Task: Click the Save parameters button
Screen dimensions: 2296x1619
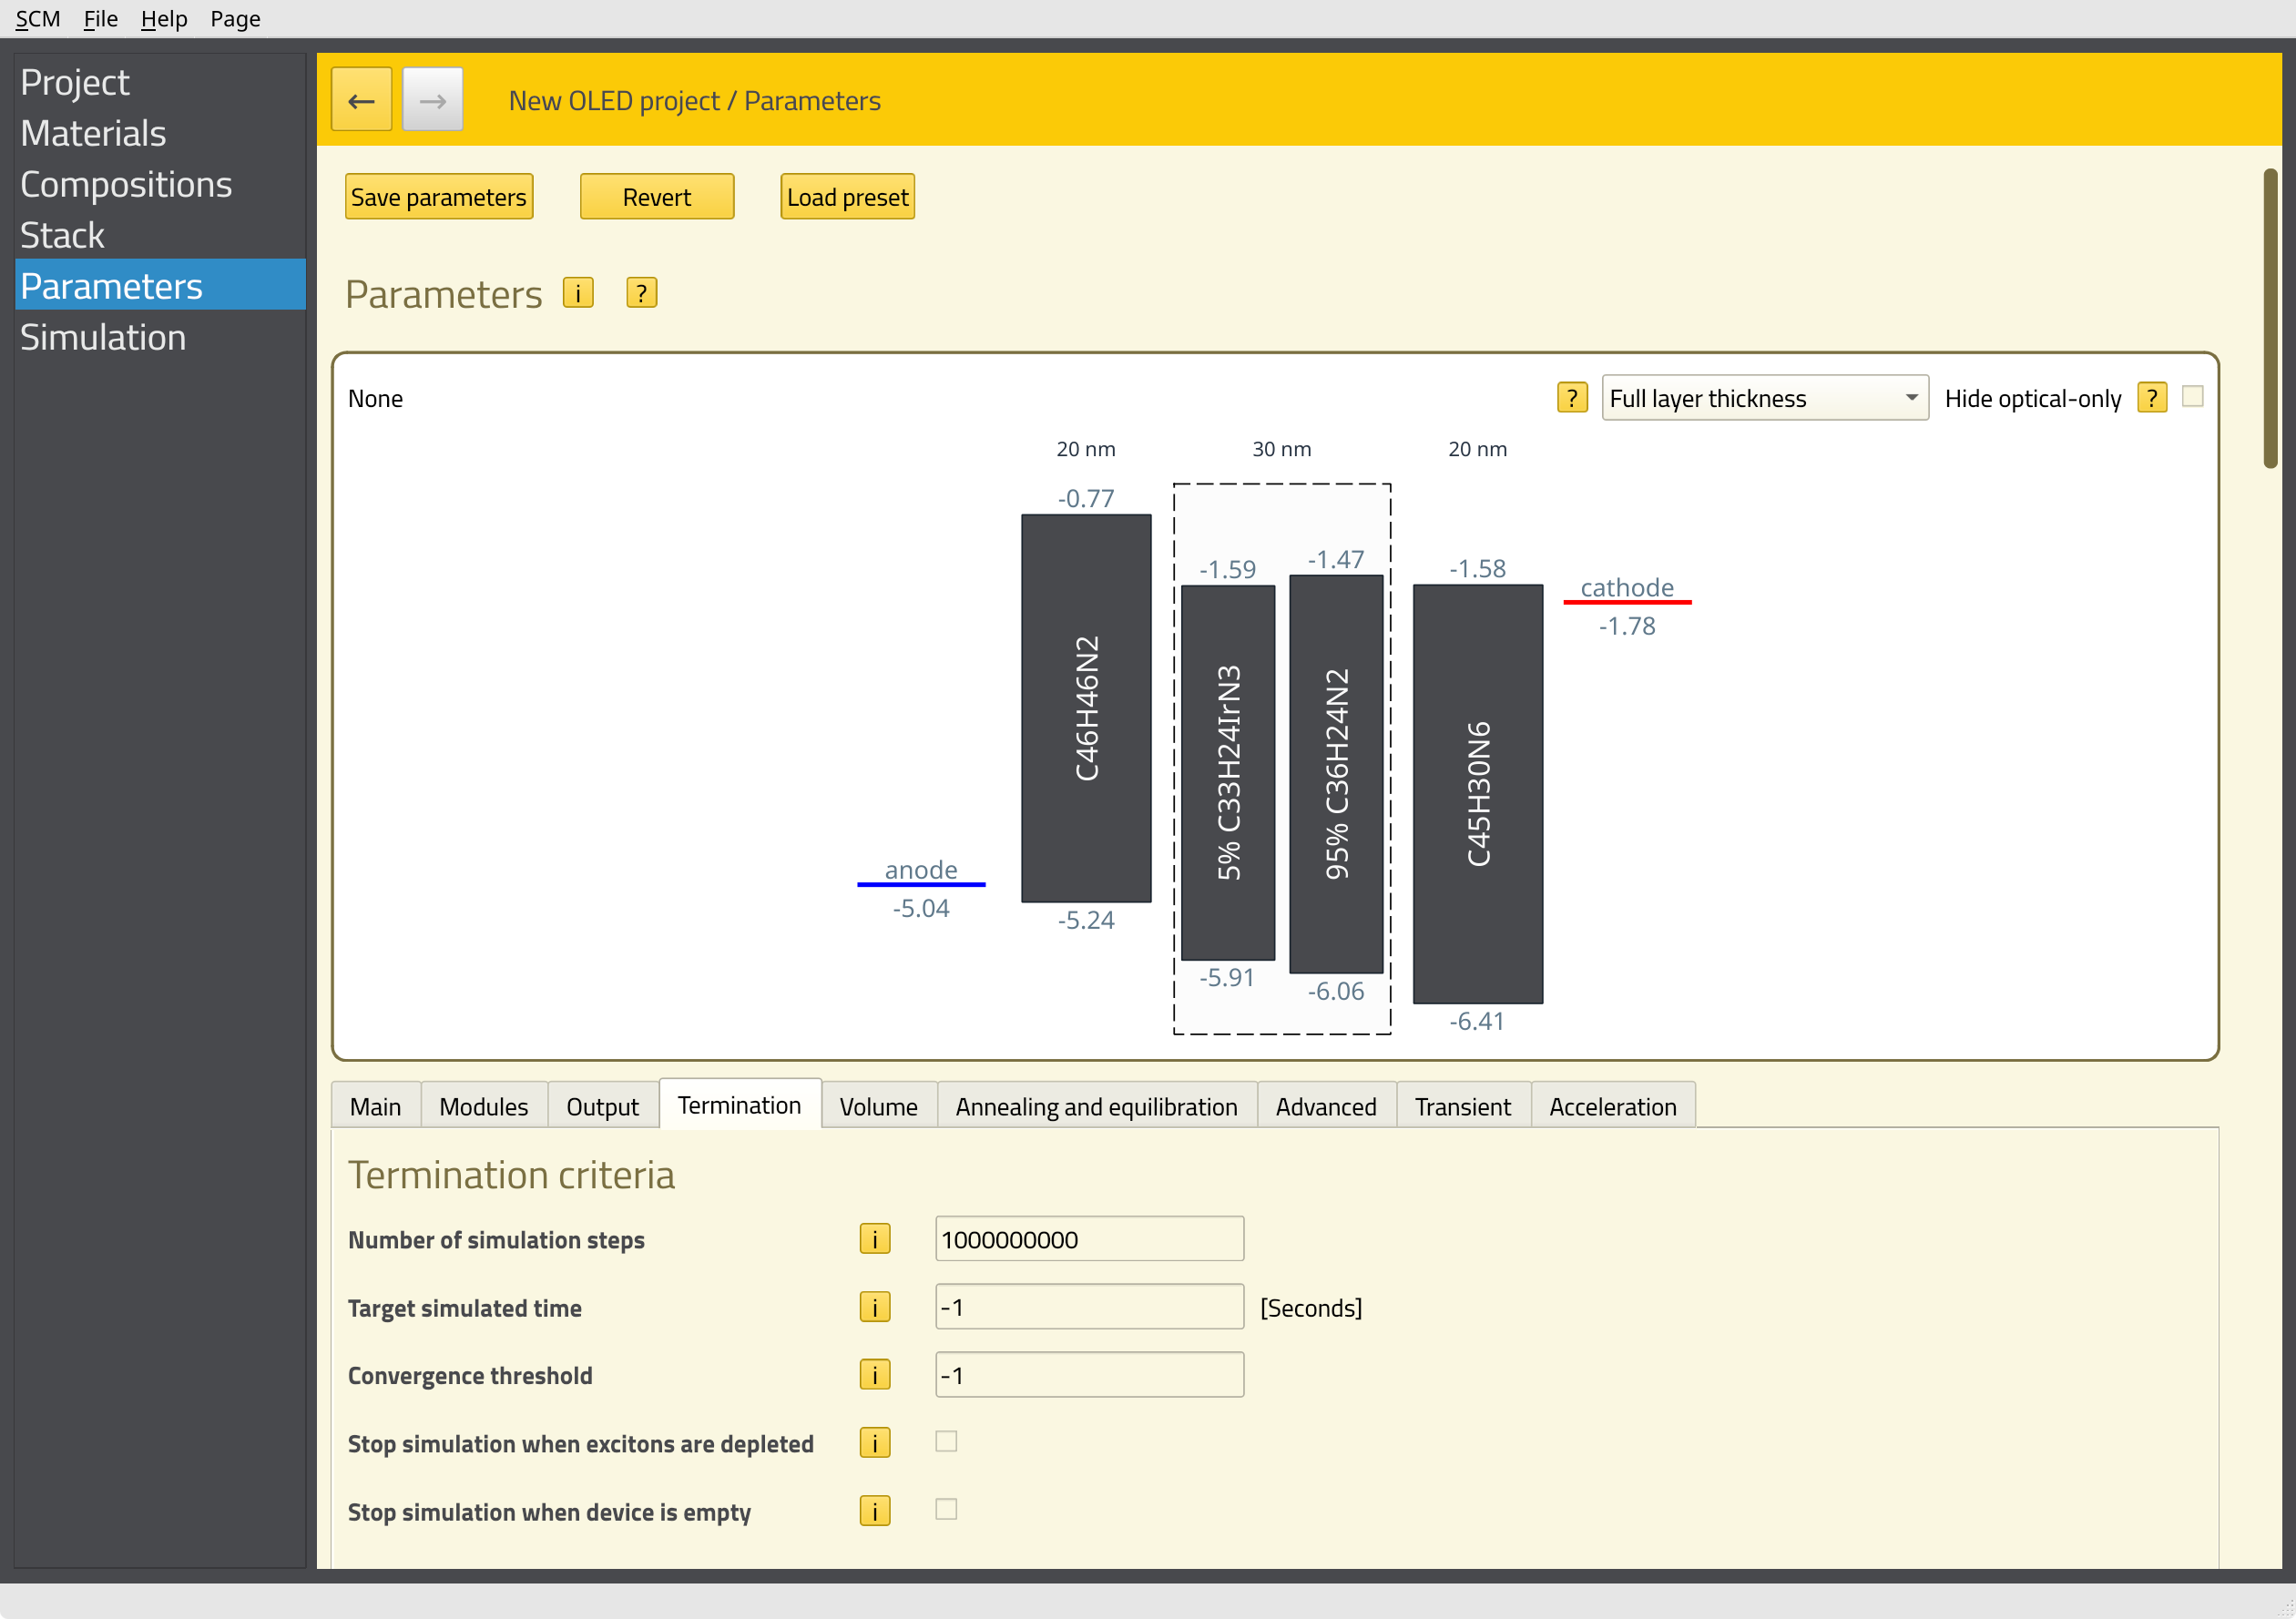Action: click(438, 197)
